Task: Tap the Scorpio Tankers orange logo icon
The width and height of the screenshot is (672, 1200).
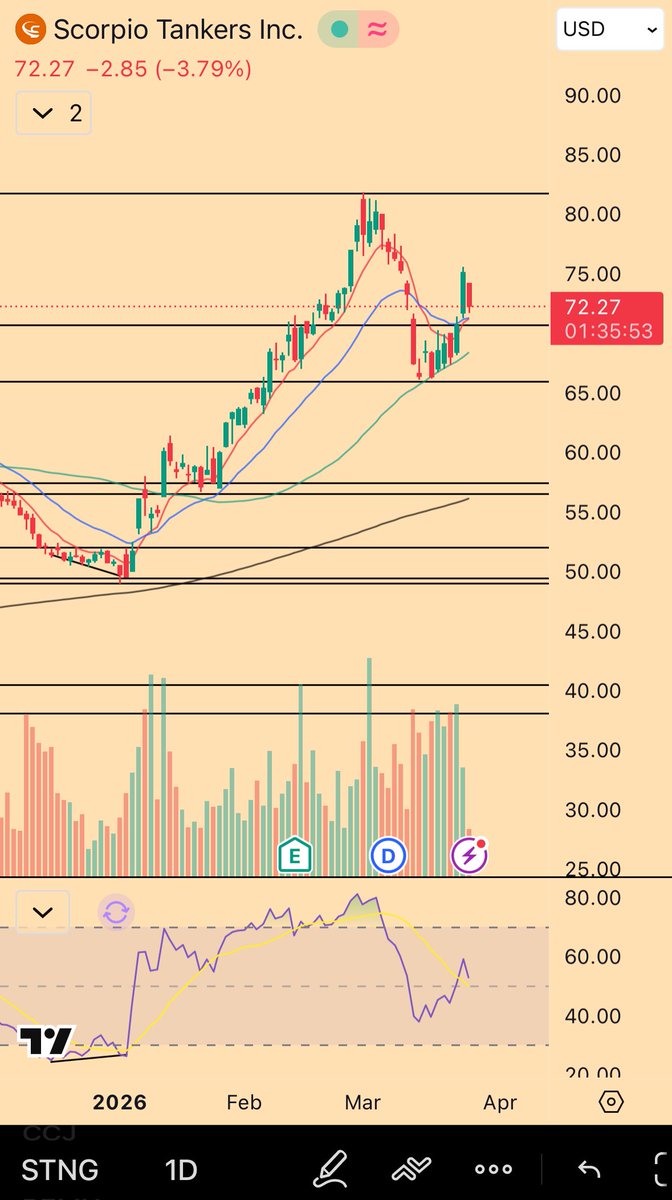Action: (33, 30)
